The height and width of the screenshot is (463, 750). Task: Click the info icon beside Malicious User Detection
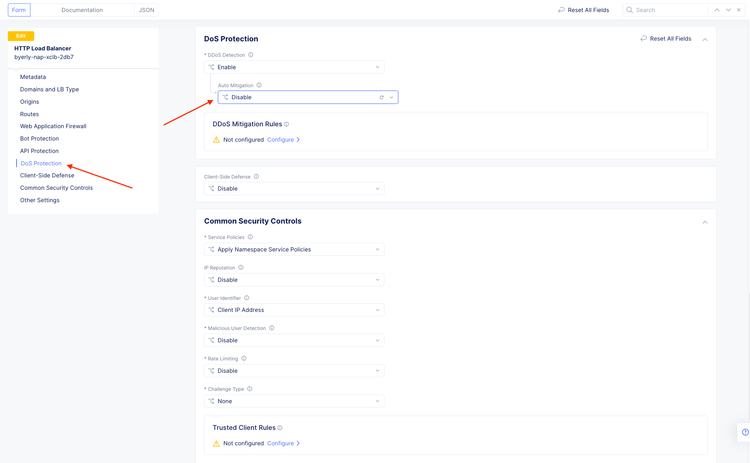pyautogui.click(x=272, y=328)
